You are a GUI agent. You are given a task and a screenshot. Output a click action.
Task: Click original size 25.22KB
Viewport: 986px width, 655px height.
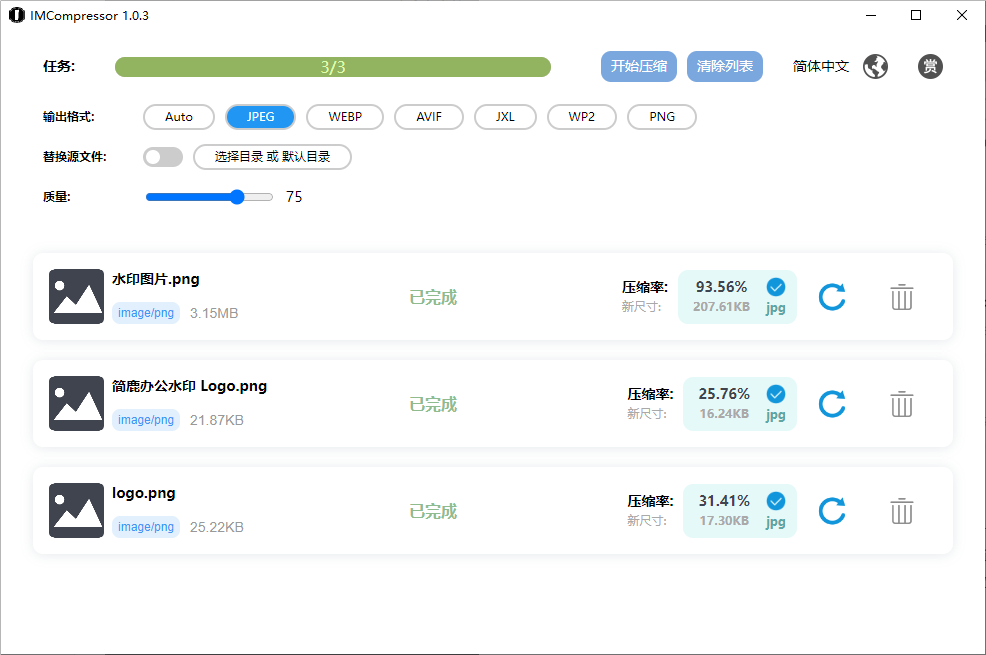click(217, 527)
